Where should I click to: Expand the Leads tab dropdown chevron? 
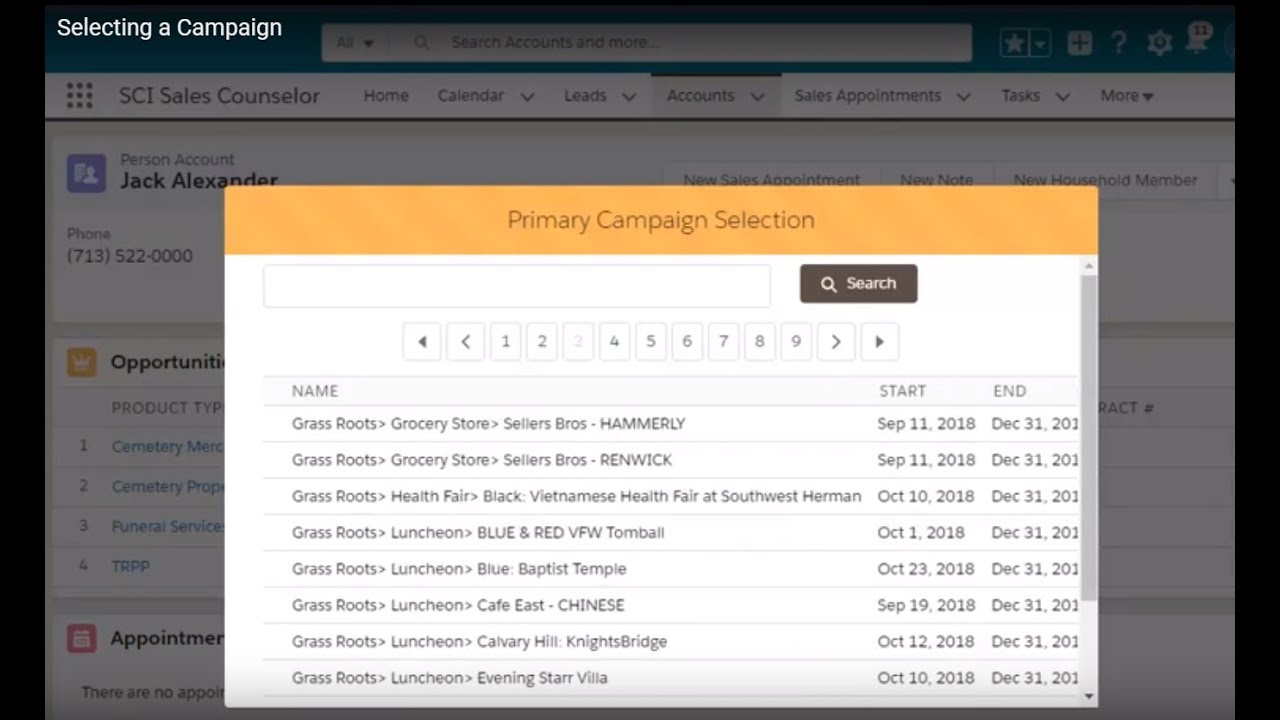pos(629,97)
